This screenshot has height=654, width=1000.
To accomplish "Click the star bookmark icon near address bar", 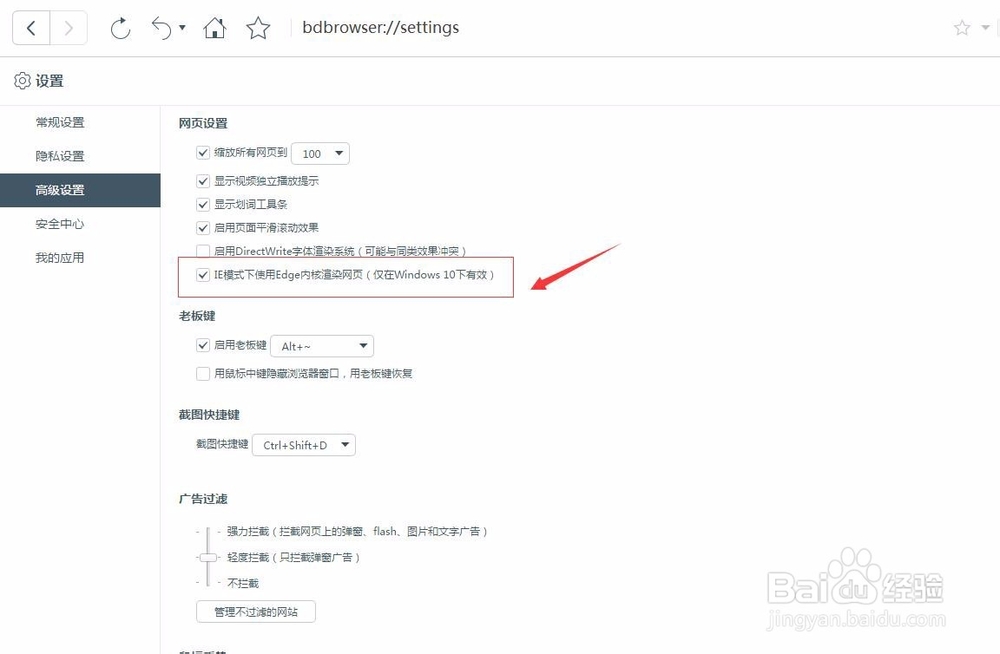I will pos(258,28).
